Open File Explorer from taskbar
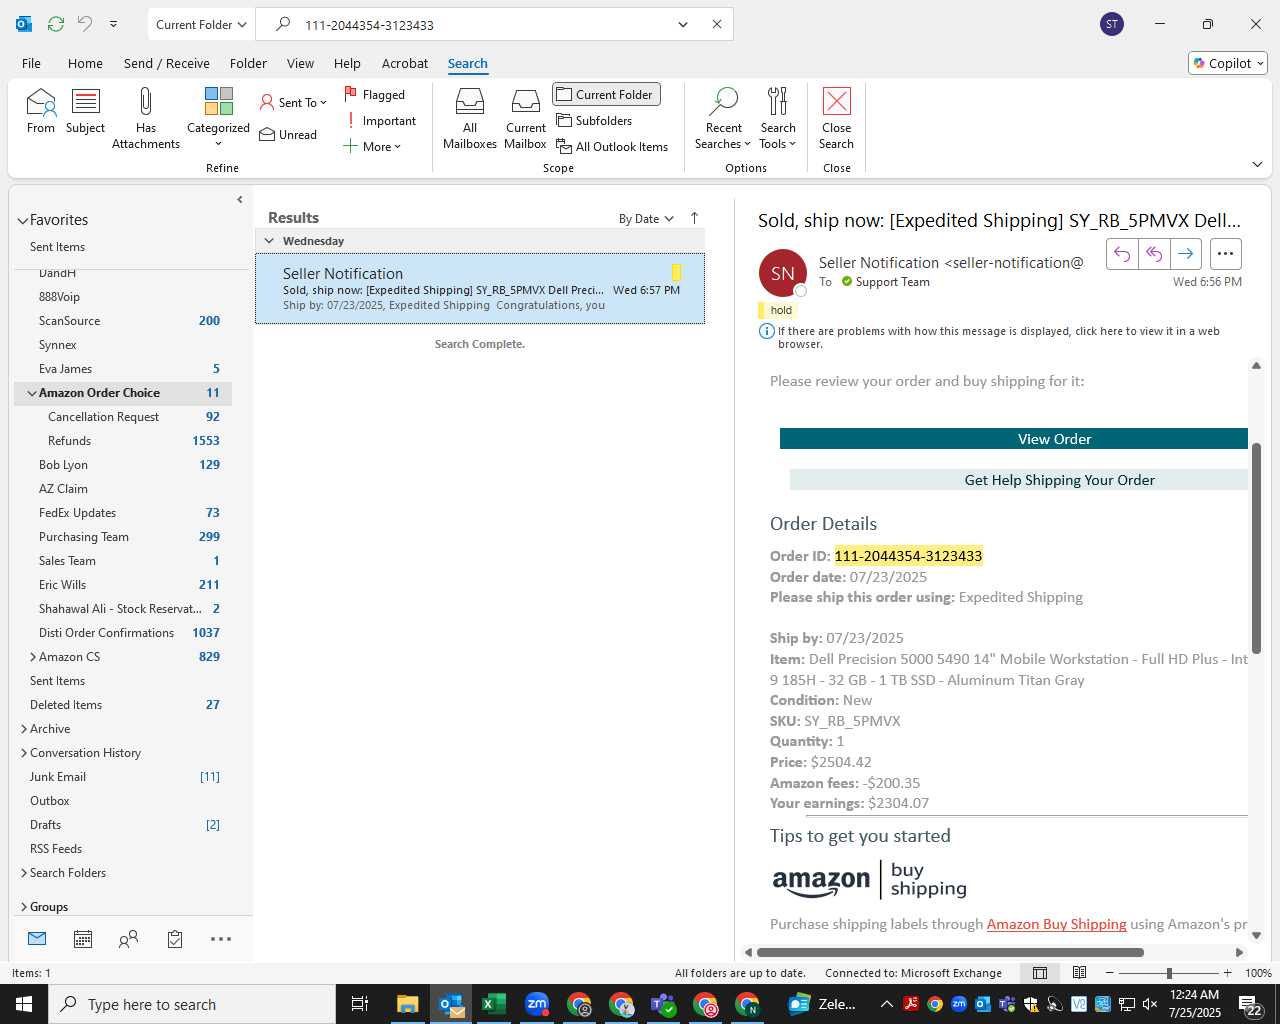 [x=407, y=1004]
